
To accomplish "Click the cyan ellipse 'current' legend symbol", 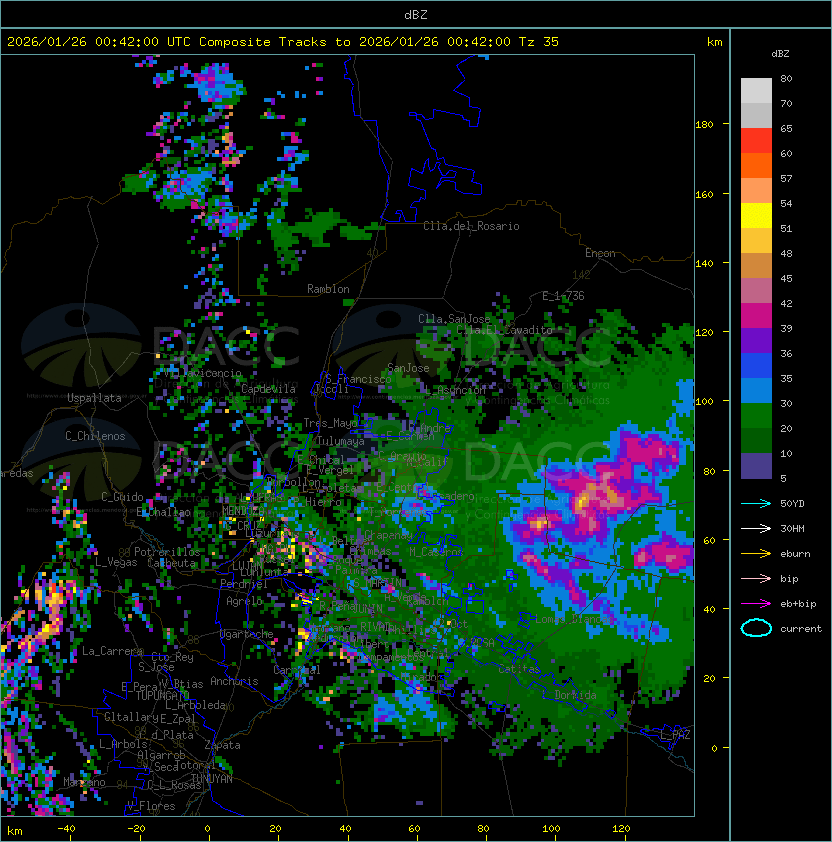I will click(x=756, y=628).
